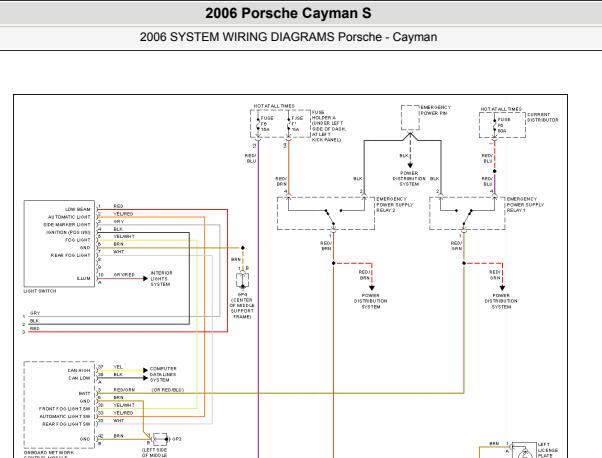Click the "COMPUTER DATA LINES SYSTEM" reference text
This screenshot has height=458, width=602.
pos(163,374)
